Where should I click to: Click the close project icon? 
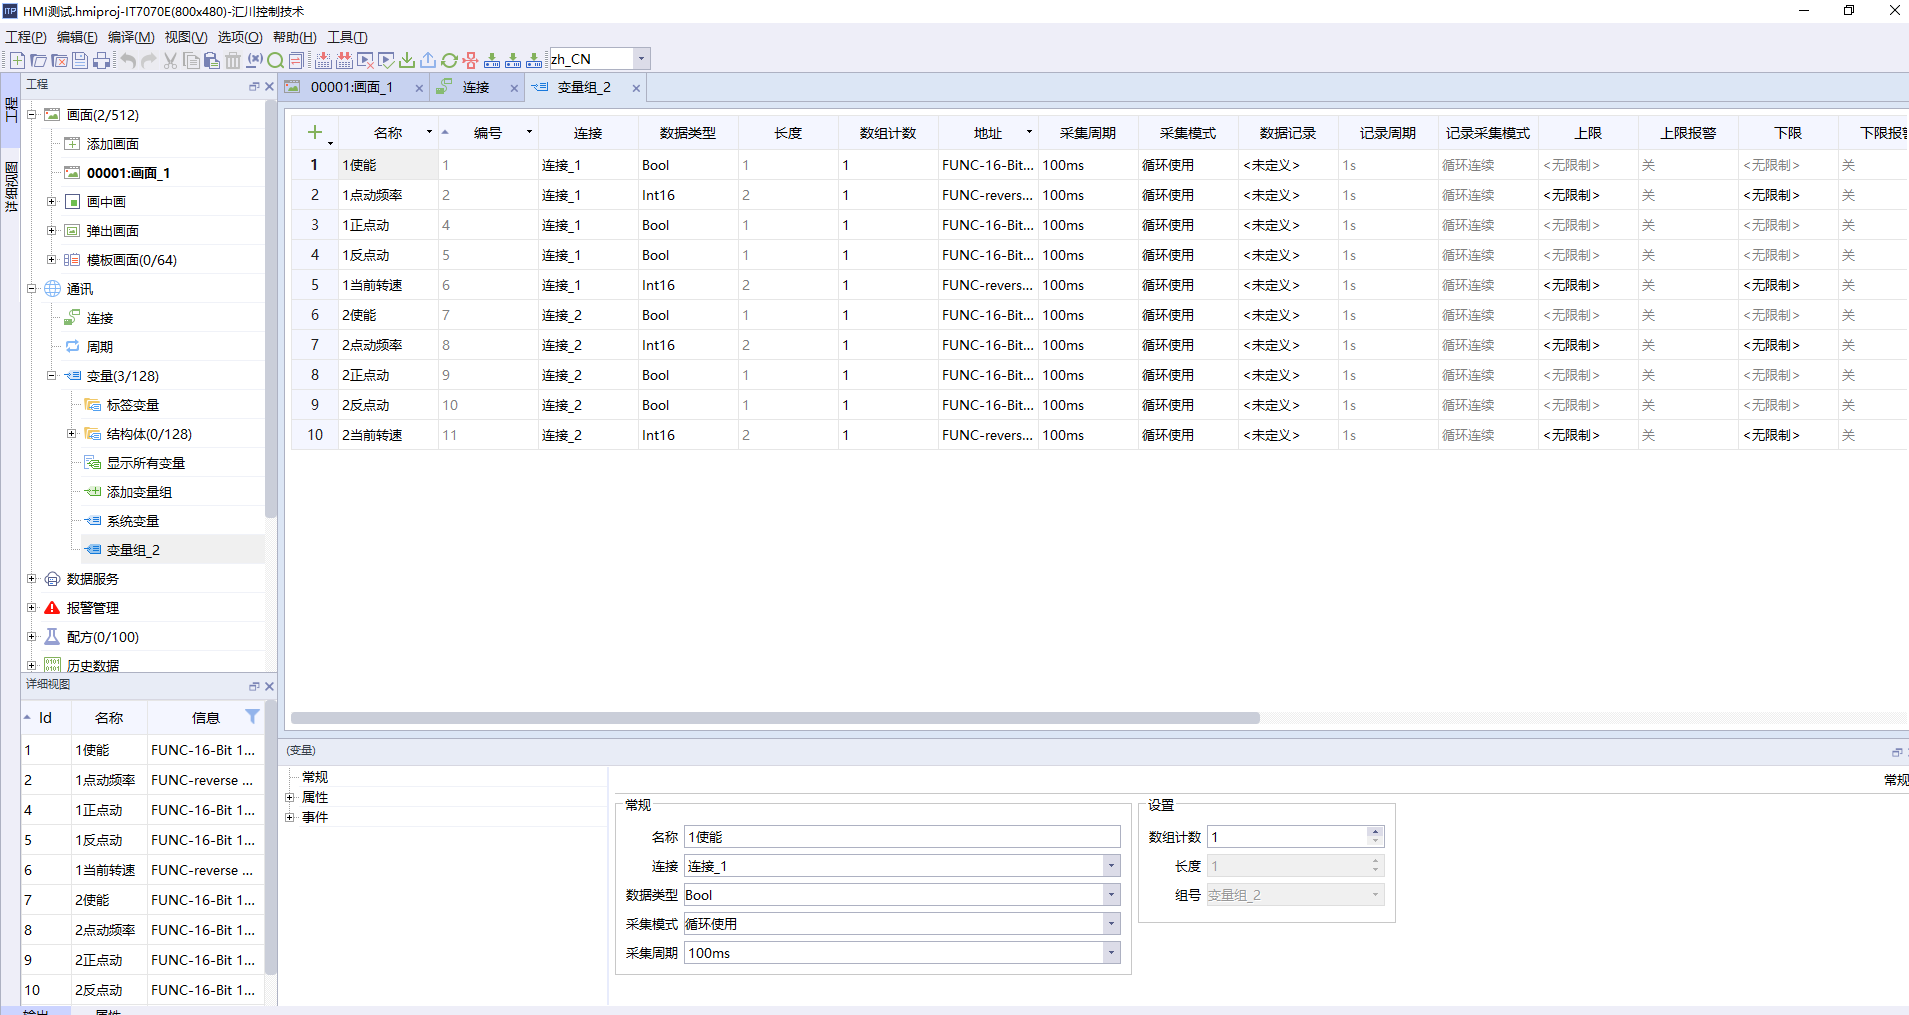[x=59, y=60]
